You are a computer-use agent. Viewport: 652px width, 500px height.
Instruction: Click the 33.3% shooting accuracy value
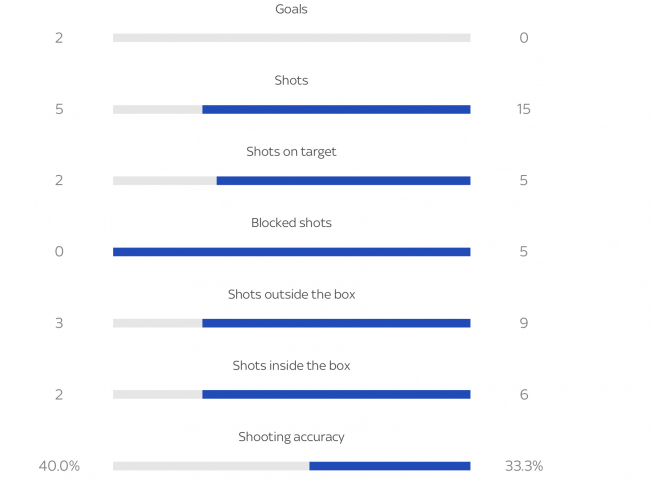pos(523,466)
